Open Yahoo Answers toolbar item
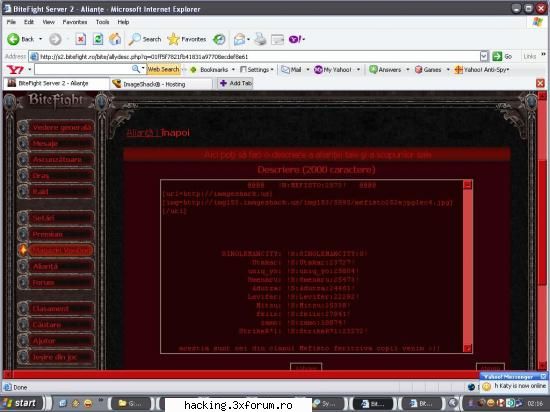550x412 pixels. 385,69
